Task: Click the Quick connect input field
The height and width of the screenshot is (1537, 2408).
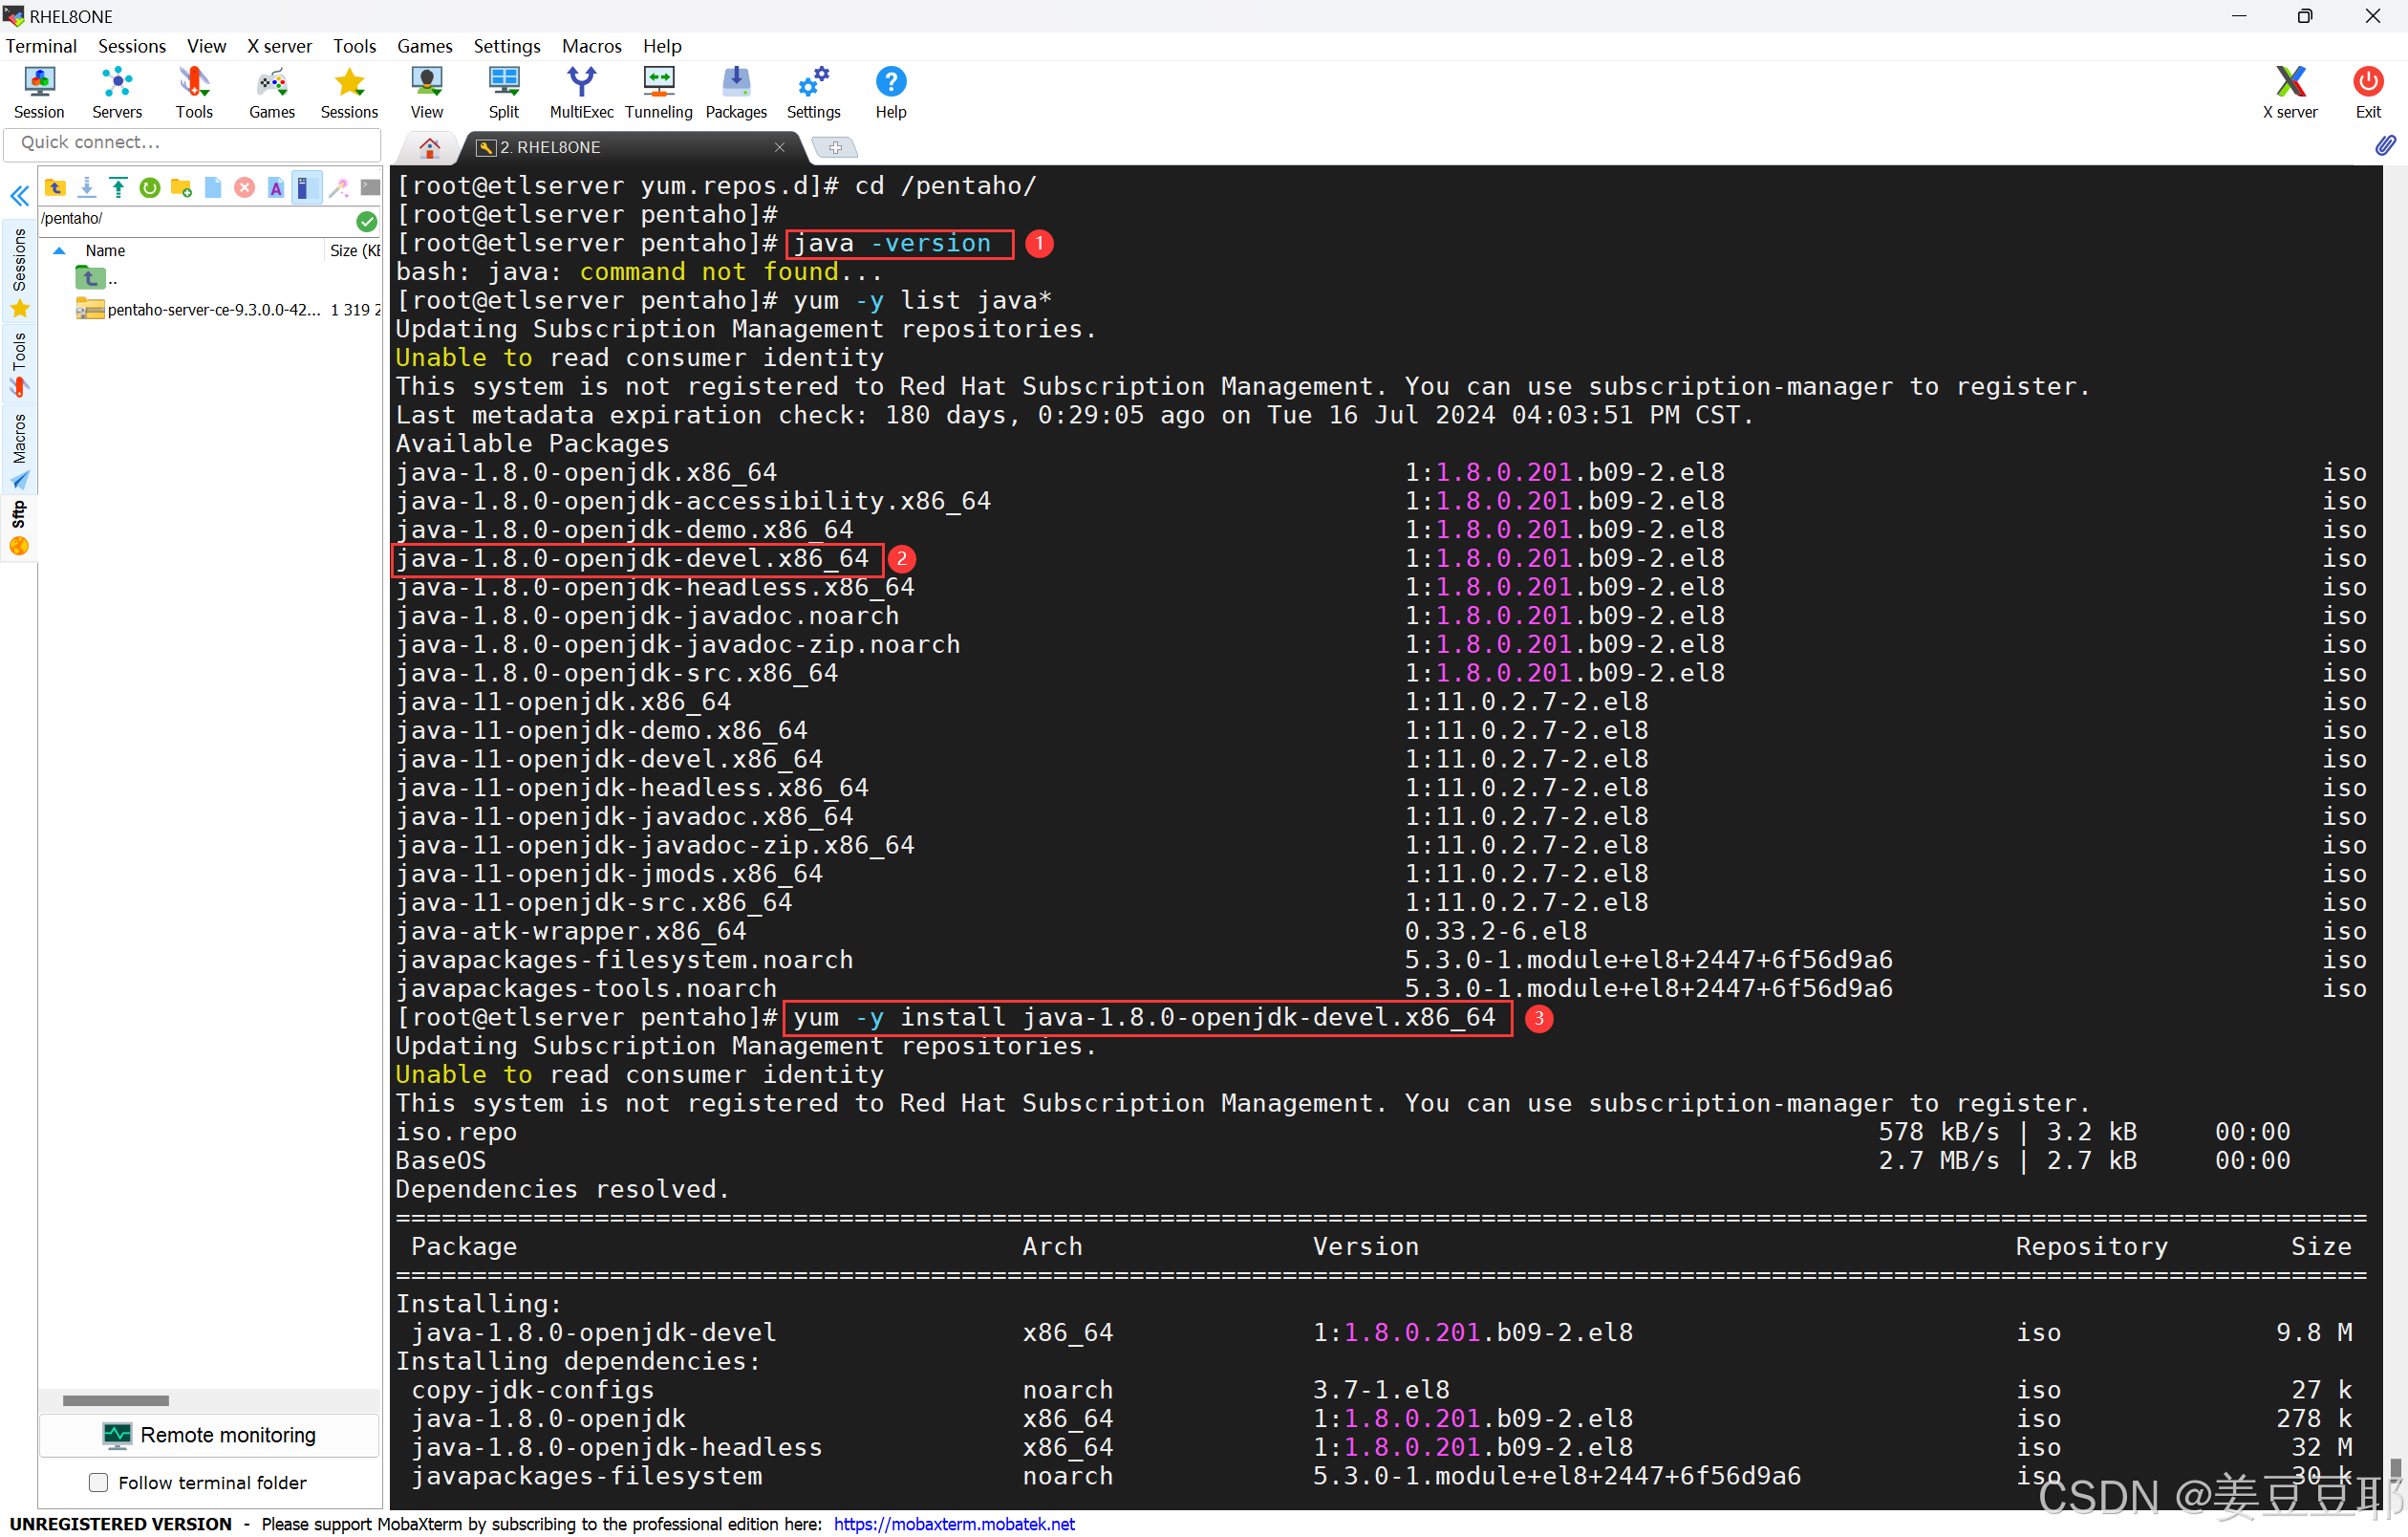Action: 192,143
